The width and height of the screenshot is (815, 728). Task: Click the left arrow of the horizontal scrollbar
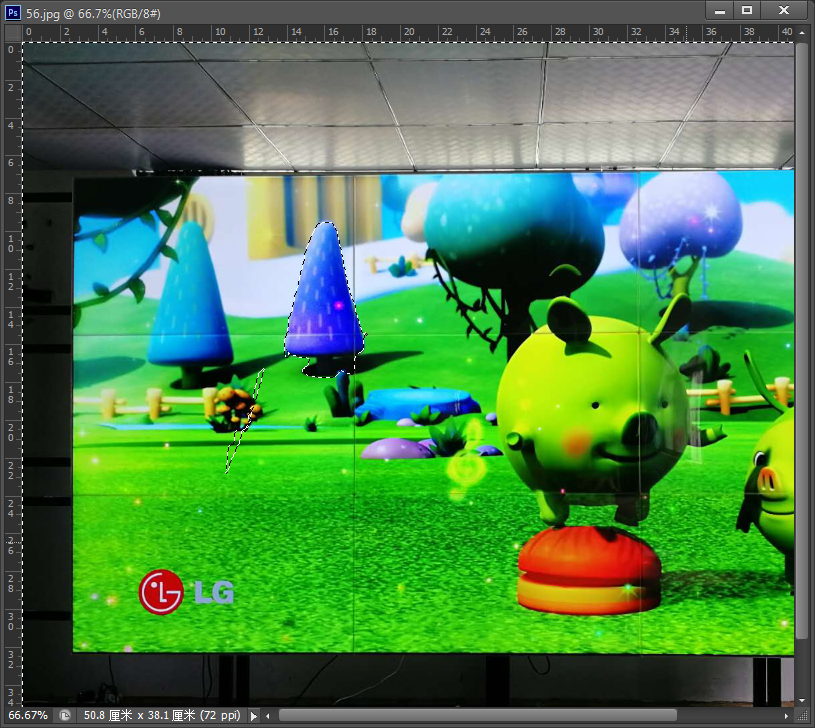click(x=268, y=716)
